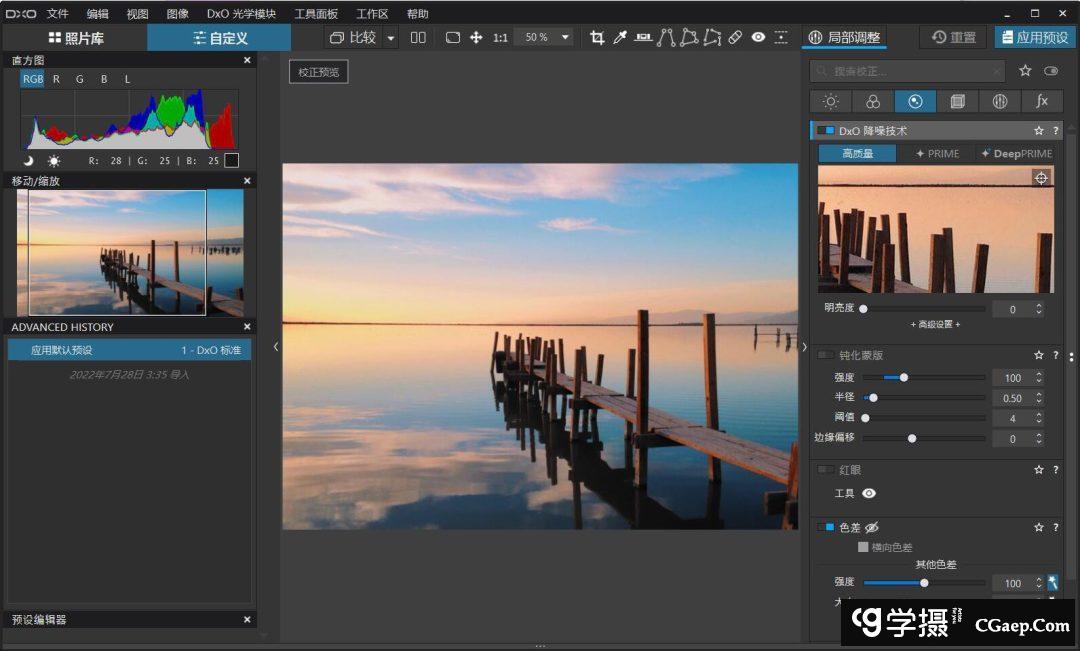Enable the 钝化蒙版 (Unsharp Mask) toggle
1080x651 pixels.
825,355
